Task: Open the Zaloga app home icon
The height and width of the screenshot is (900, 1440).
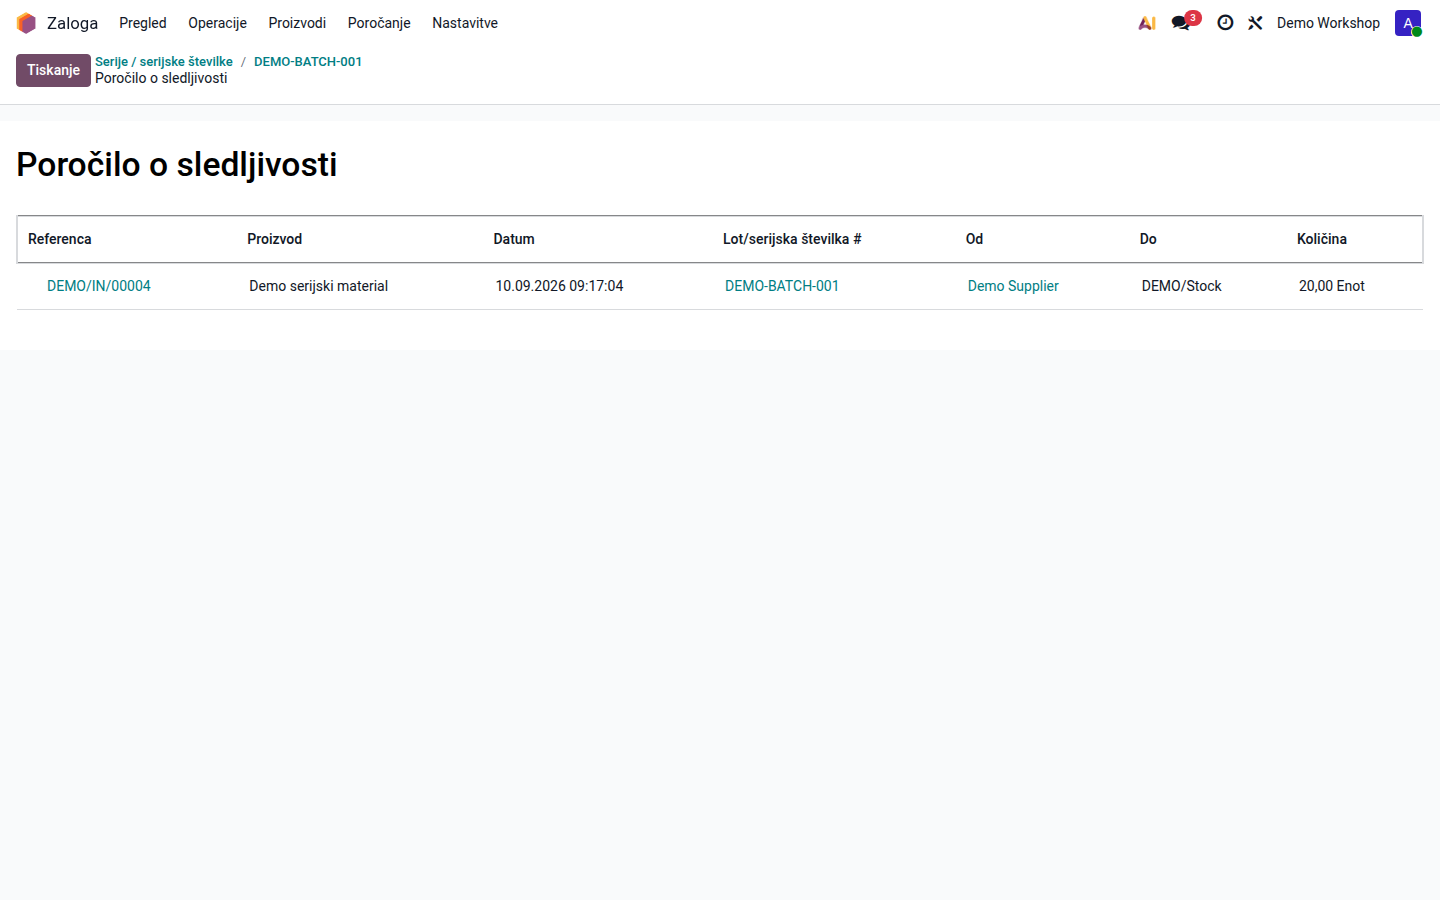Action: tap(26, 23)
